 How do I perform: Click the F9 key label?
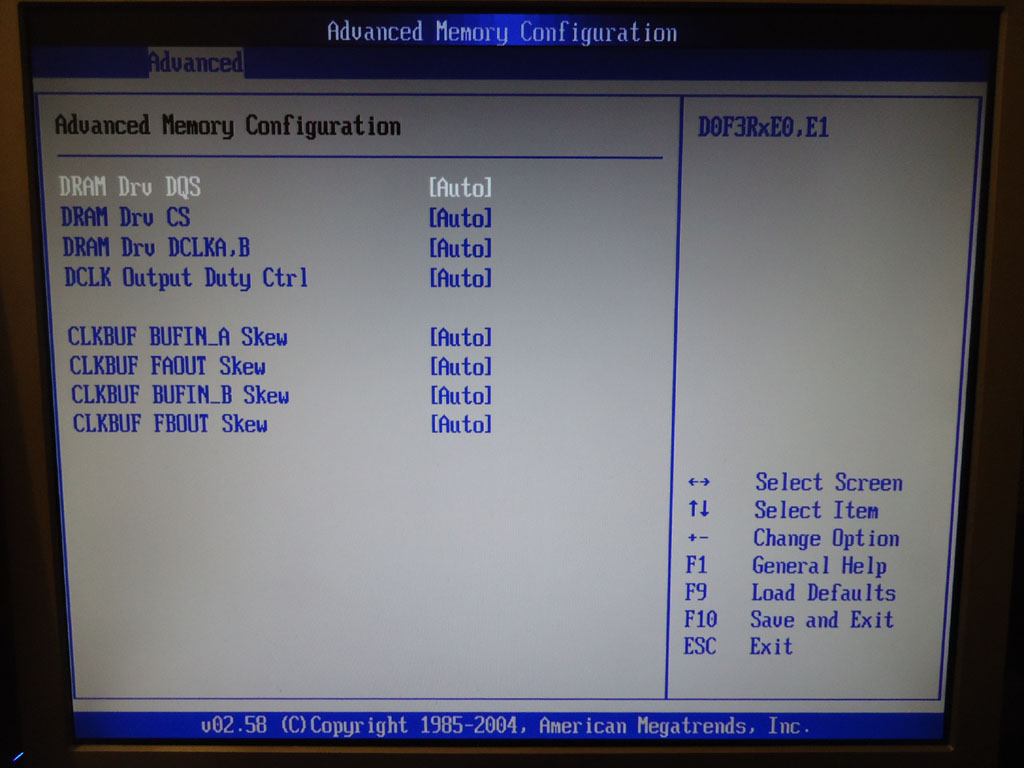tap(696, 592)
